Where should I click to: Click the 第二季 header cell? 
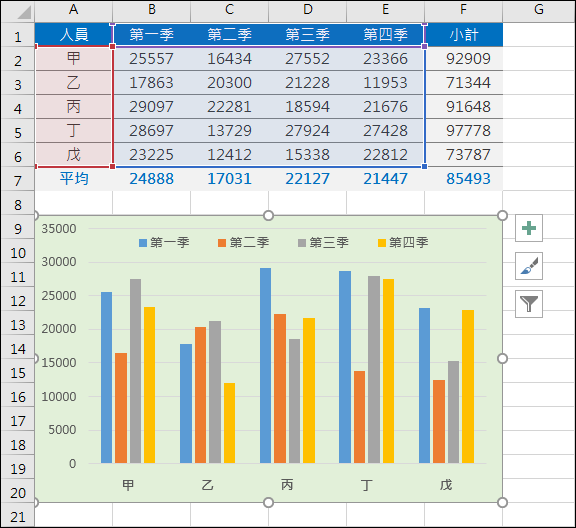[230, 35]
